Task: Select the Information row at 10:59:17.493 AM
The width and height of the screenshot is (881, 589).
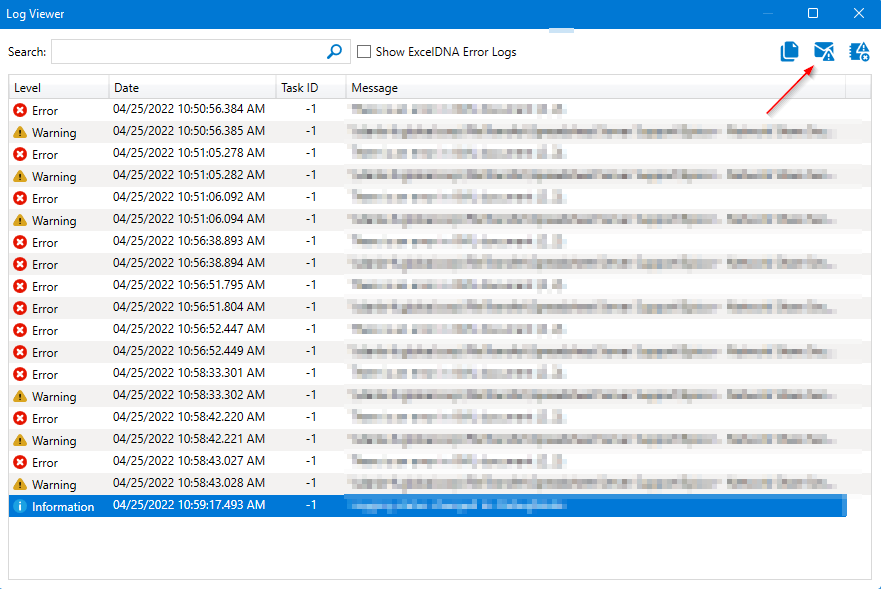Action: point(428,506)
